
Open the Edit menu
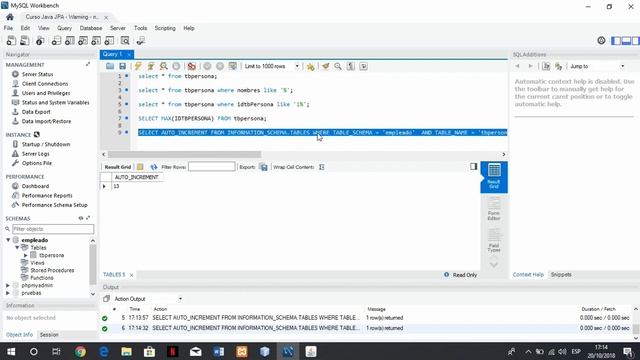coord(25,28)
